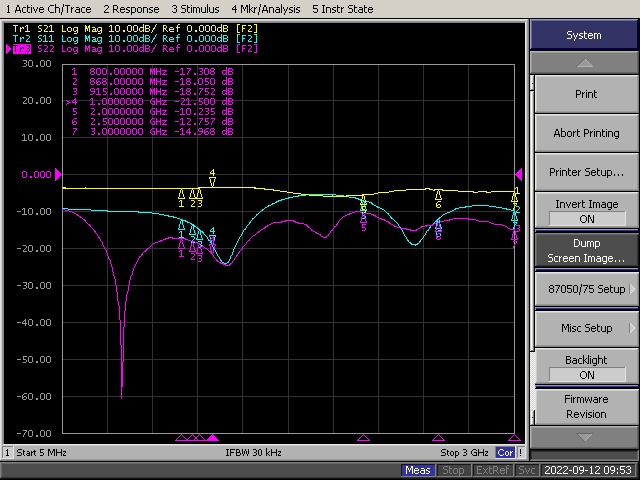Open the Response menu
Viewport: 640px width, 480px height.
pos(133,9)
